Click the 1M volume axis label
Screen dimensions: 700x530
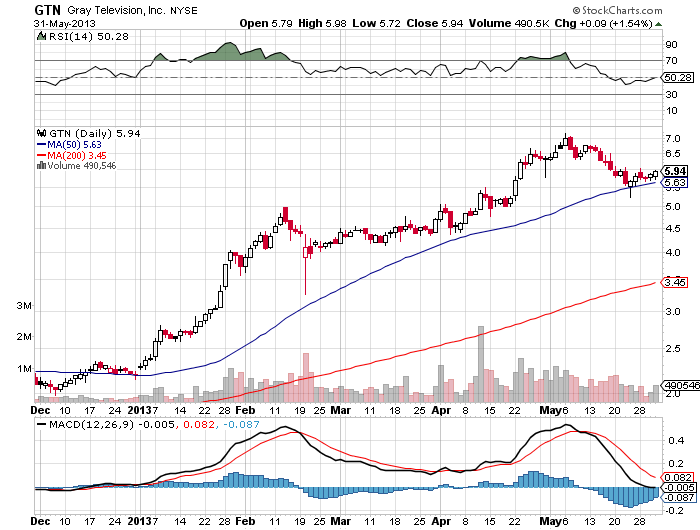coord(24,369)
